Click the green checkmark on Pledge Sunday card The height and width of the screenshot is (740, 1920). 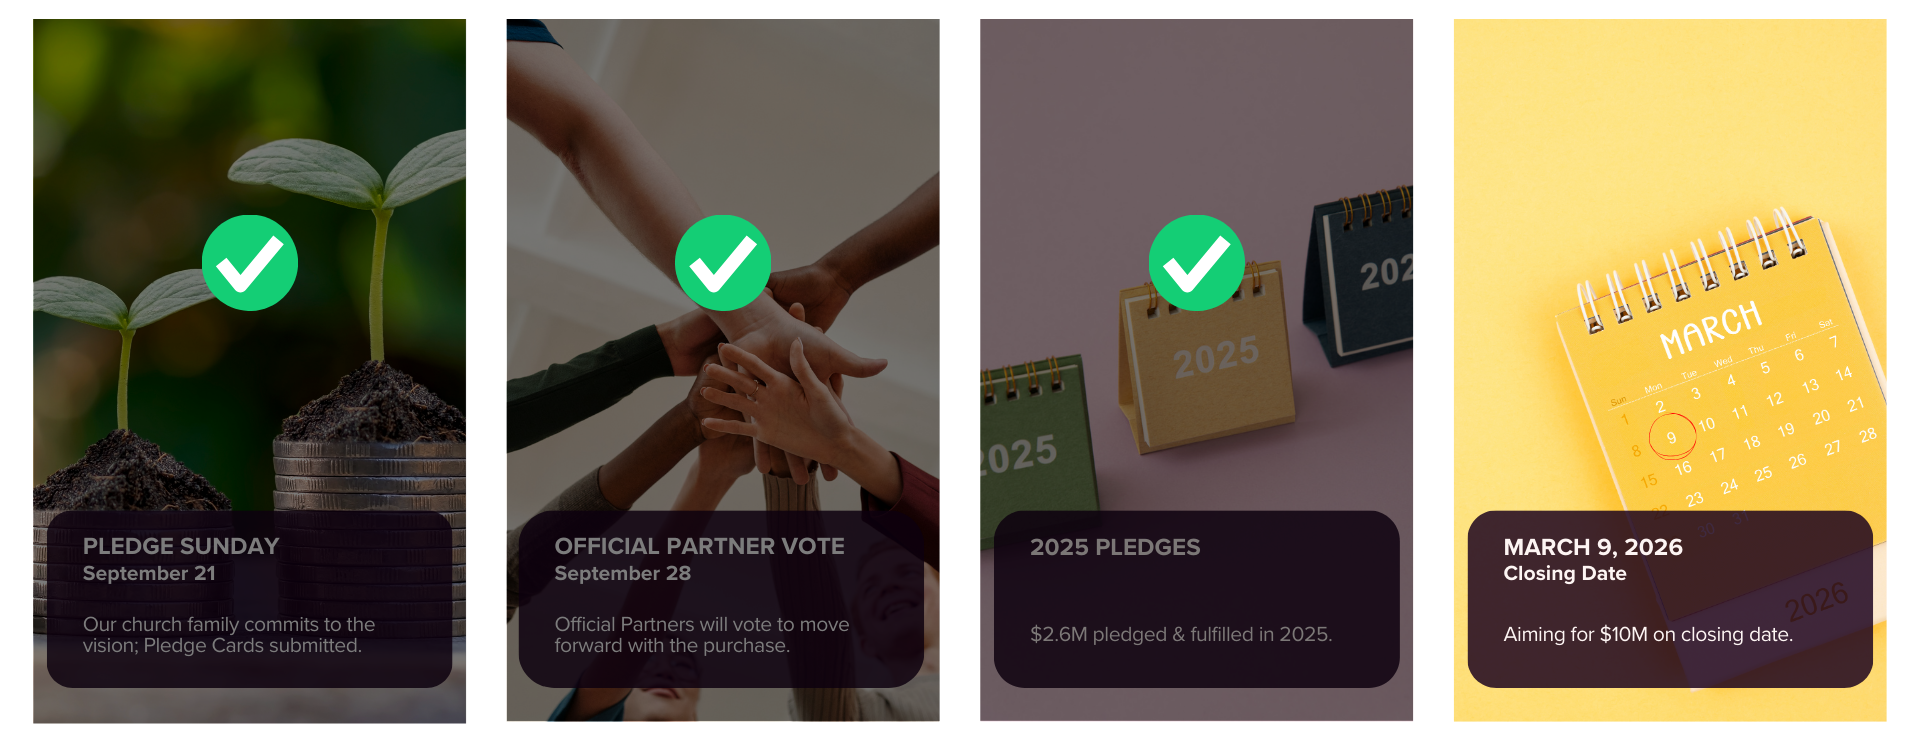click(x=250, y=263)
